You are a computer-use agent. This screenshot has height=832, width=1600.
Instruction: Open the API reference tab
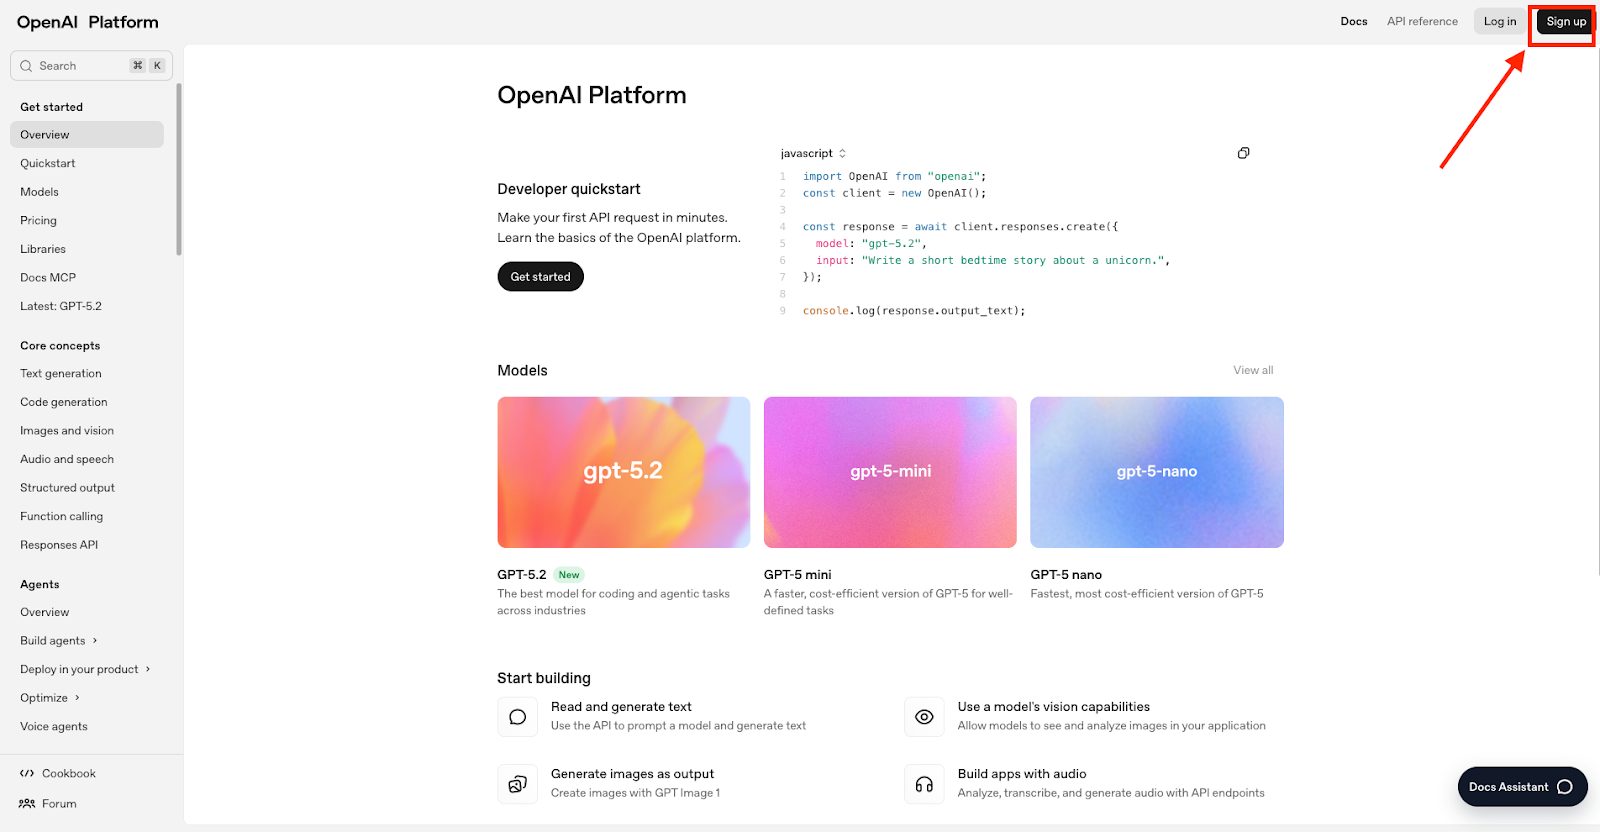(x=1422, y=21)
